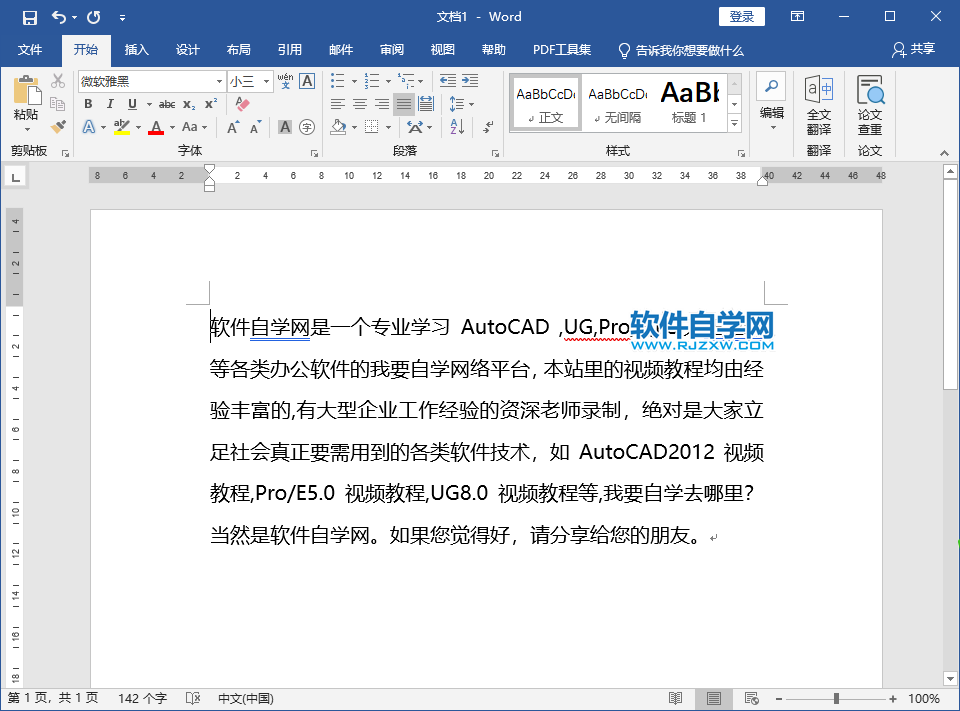Increase font size with grow icon

[233, 127]
